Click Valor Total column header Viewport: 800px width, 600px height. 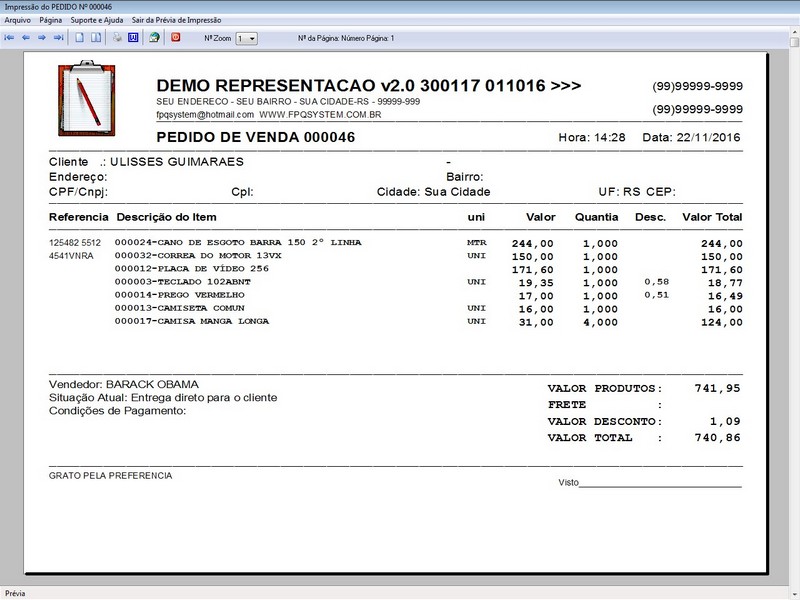pyautogui.click(x=712, y=217)
